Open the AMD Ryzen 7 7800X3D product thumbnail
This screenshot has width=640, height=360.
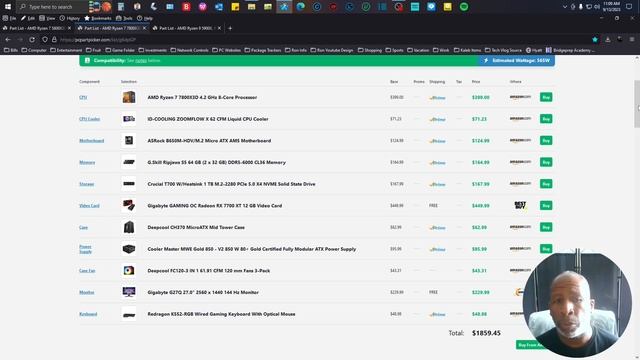tap(129, 97)
